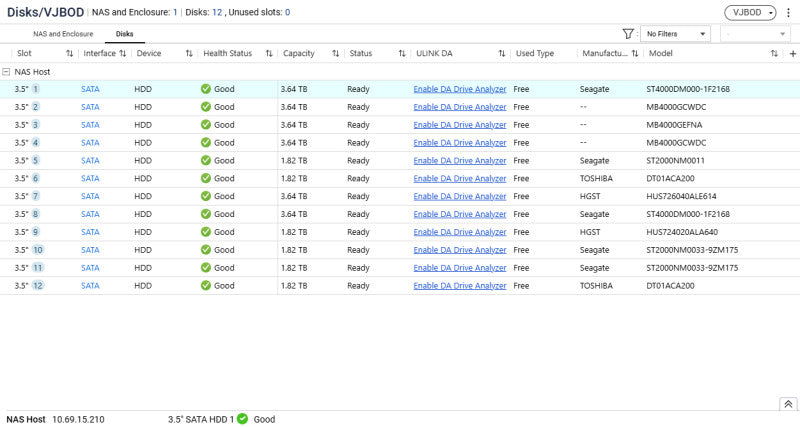The image size is (800, 427).
Task: Collapse the NAS Host group
Action: click(x=6, y=72)
